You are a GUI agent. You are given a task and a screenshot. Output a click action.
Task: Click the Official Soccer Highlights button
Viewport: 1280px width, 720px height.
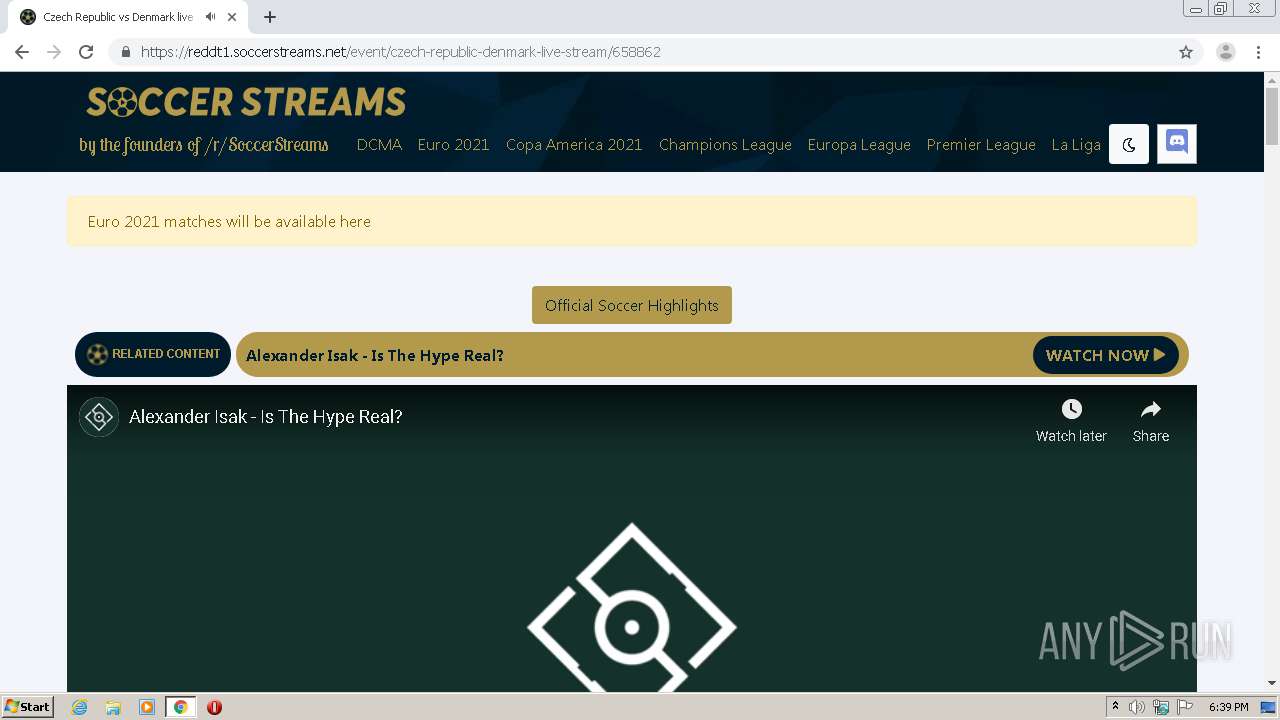pyautogui.click(x=632, y=305)
